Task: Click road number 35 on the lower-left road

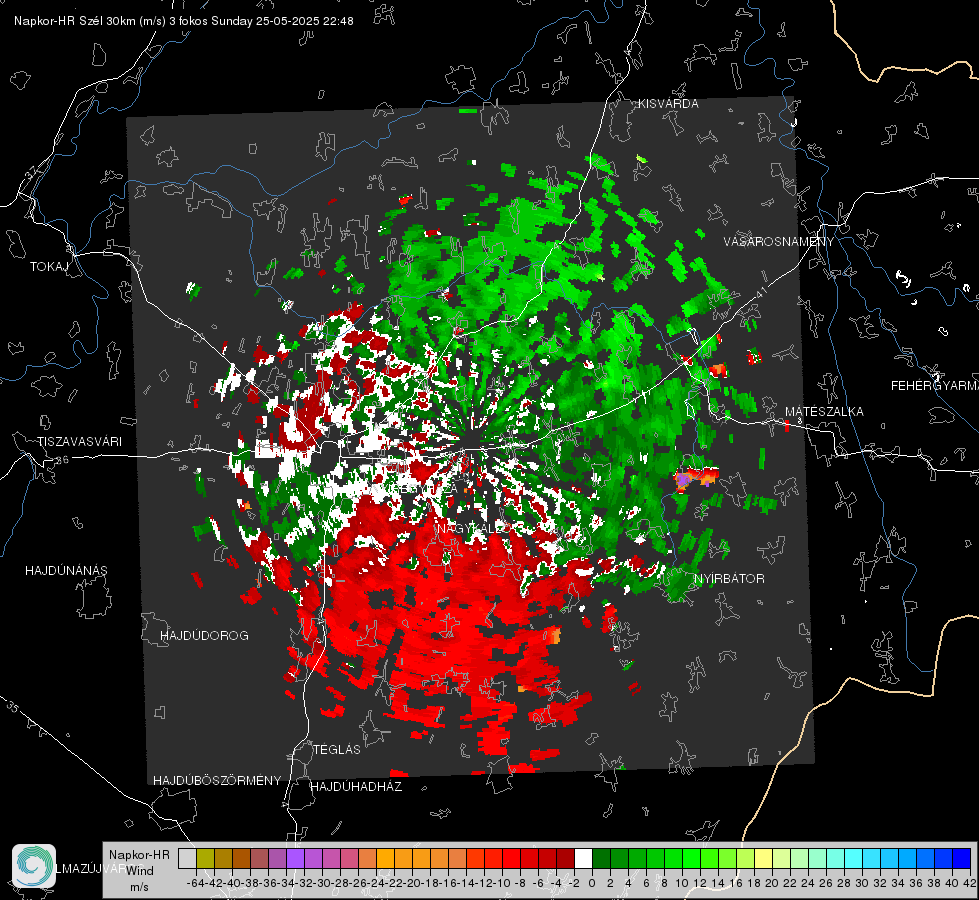Action: point(12,707)
